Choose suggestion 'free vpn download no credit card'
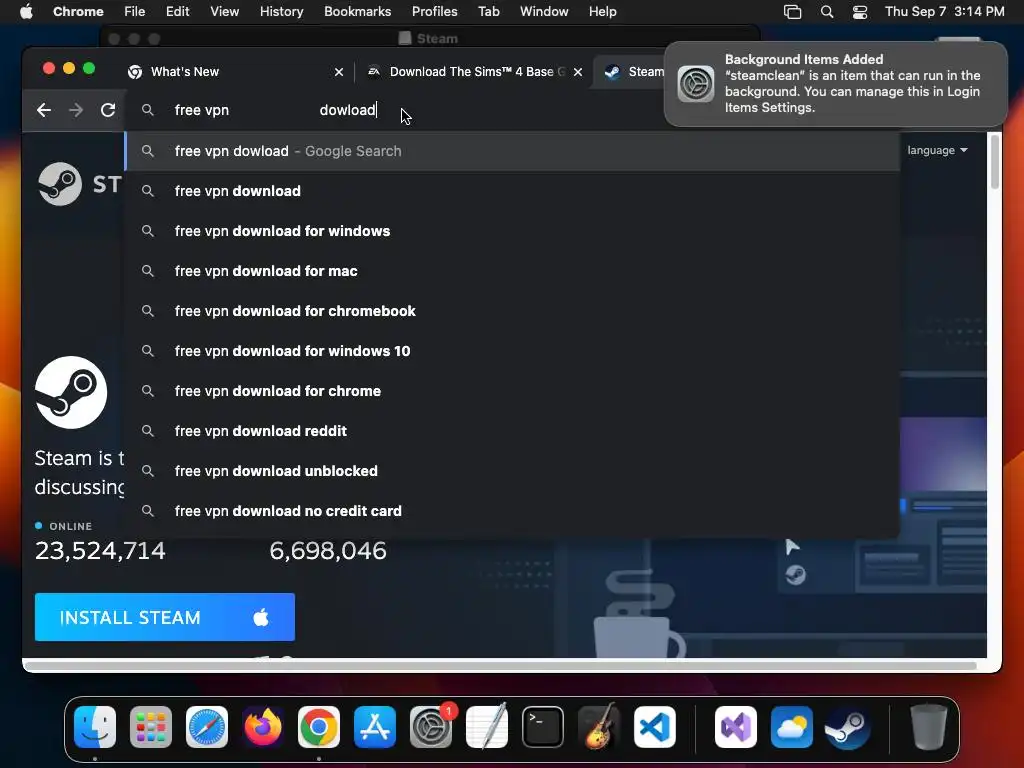The width and height of the screenshot is (1024, 768). tap(513, 511)
